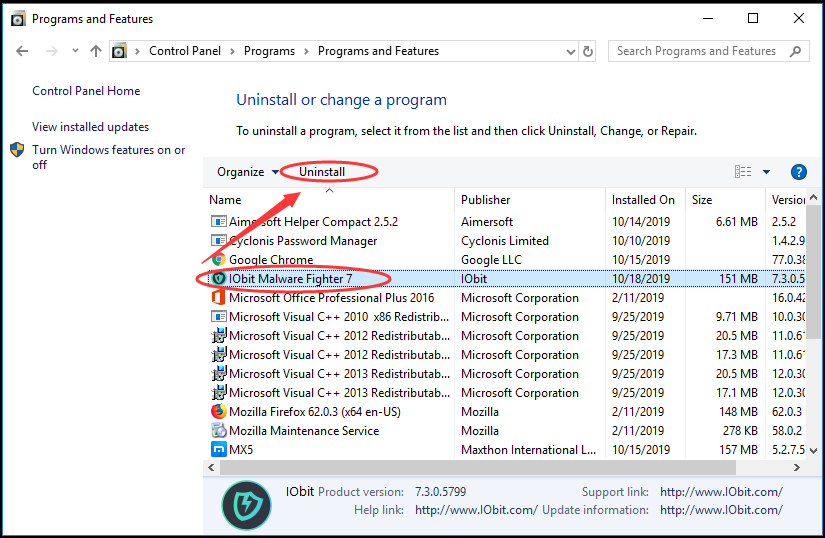Click the address bar location icon
Viewport: 825px width, 538px height.
(x=119, y=51)
